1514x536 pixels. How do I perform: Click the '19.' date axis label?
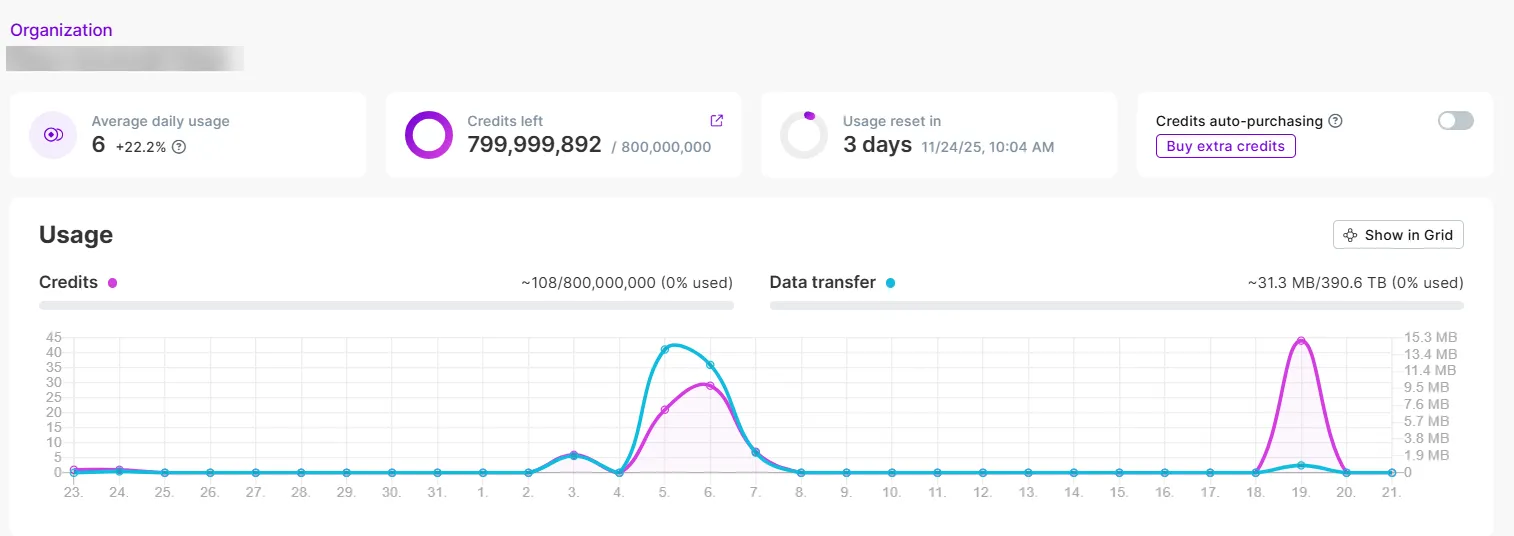[1300, 493]
